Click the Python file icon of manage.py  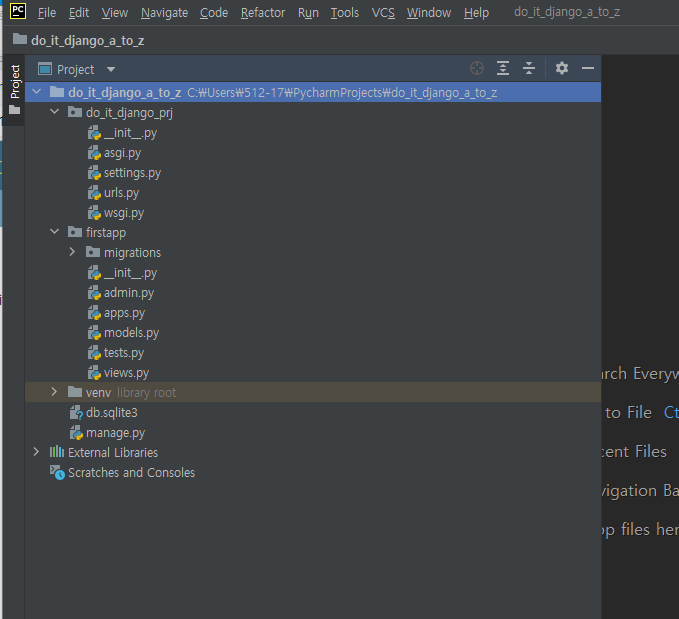coord(76,433)
